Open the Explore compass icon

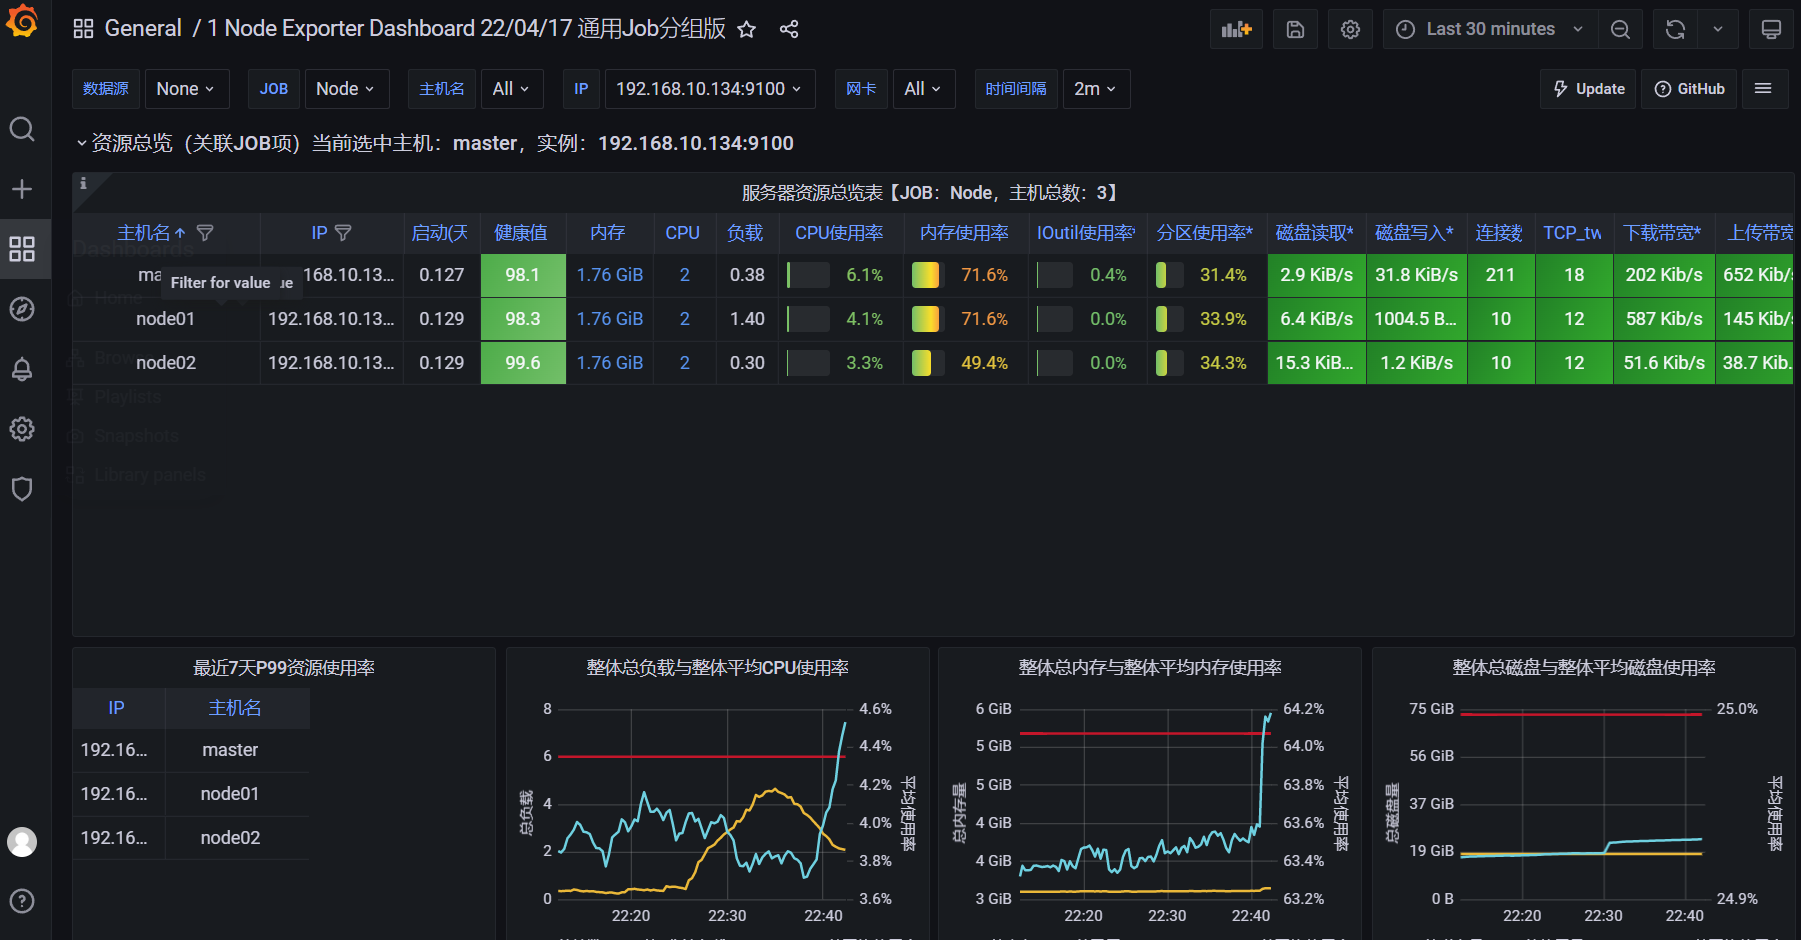(x=22, y=309)
